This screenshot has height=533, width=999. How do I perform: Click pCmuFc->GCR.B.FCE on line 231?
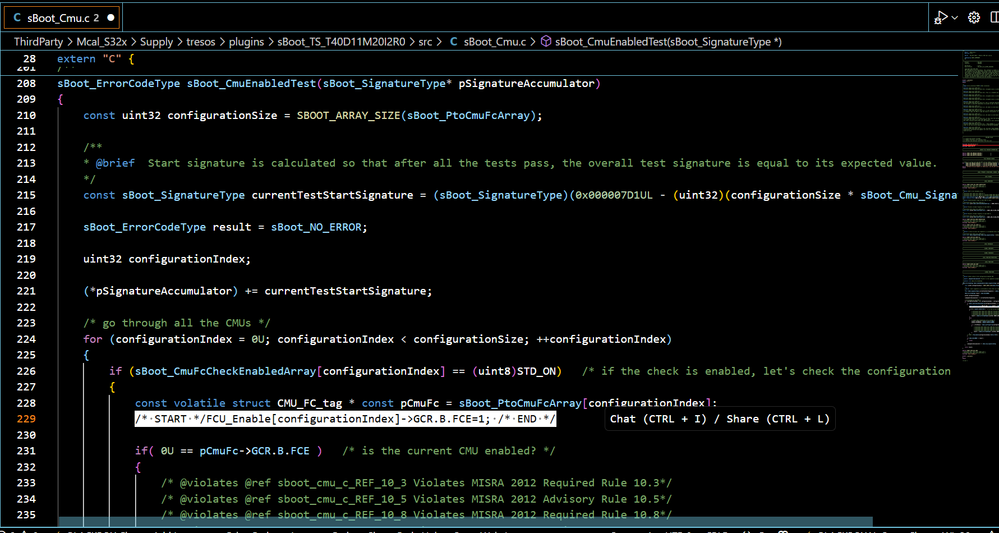[254, 451]
